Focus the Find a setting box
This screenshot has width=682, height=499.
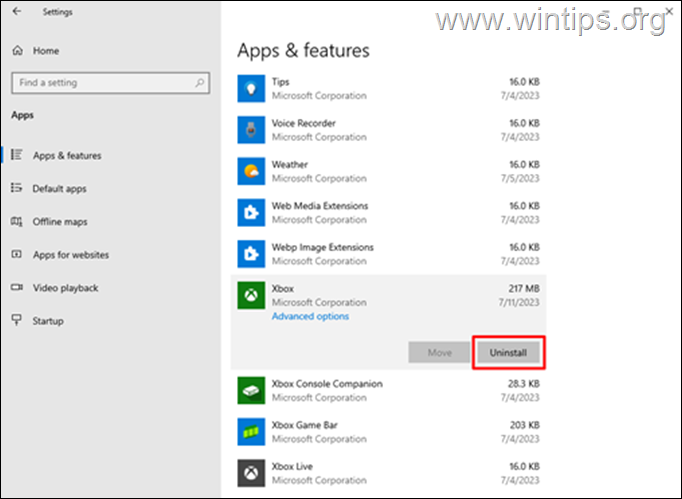tap(110, 83)
